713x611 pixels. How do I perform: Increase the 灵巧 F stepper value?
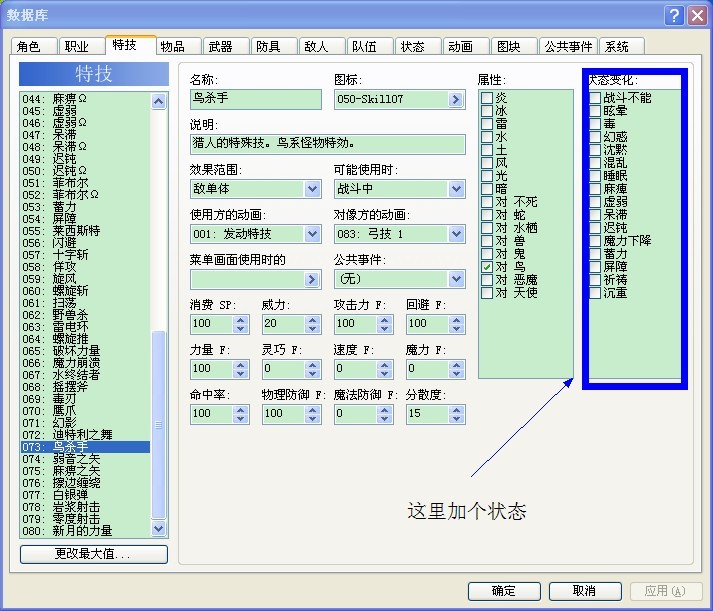[312, 365]
